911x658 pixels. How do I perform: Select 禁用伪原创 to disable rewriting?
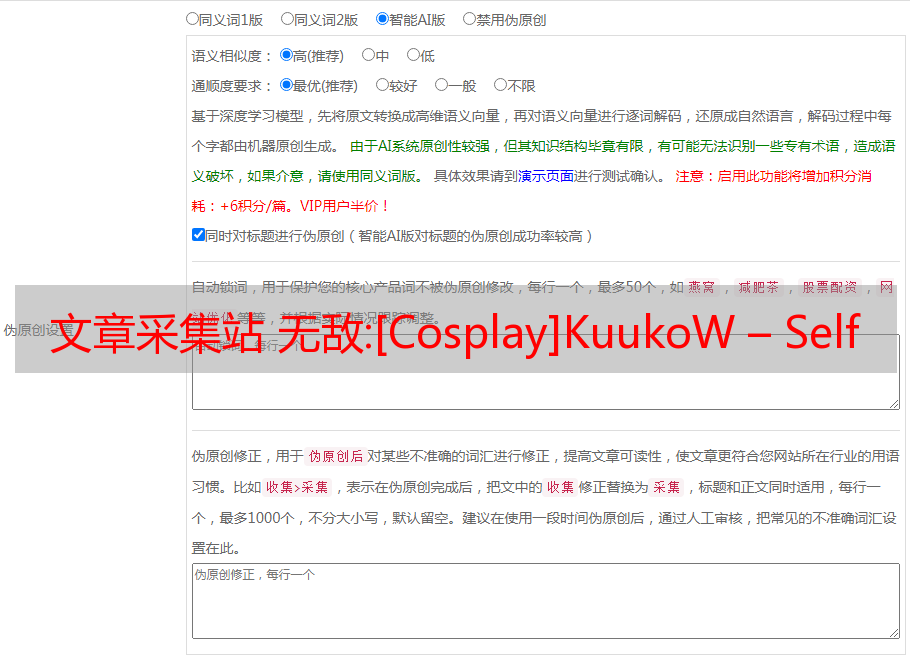469,19
